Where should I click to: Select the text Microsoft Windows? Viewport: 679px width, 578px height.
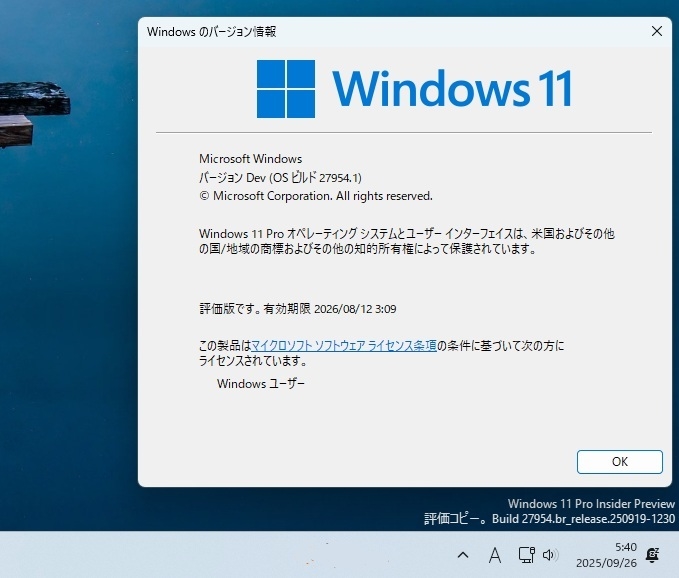[x=250, y=159]
